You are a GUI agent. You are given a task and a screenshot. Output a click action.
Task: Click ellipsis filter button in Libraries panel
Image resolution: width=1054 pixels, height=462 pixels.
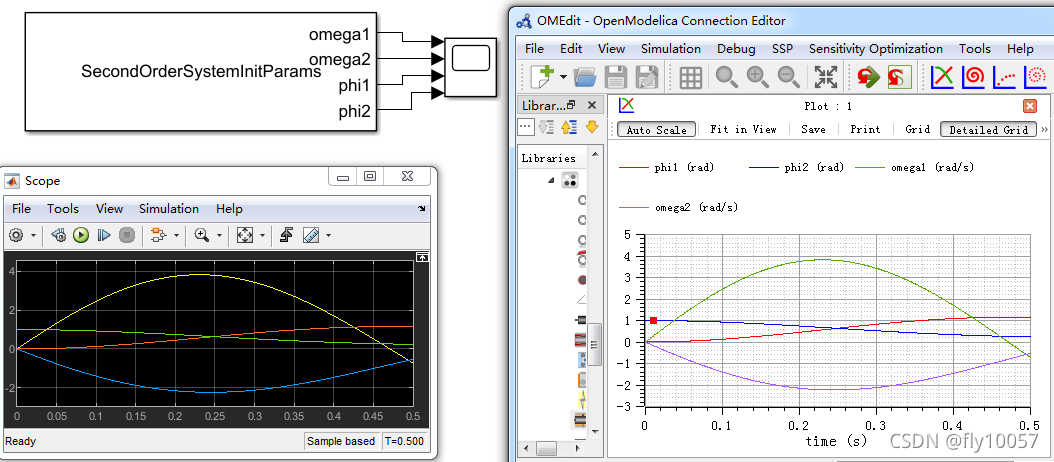point(526,126)
